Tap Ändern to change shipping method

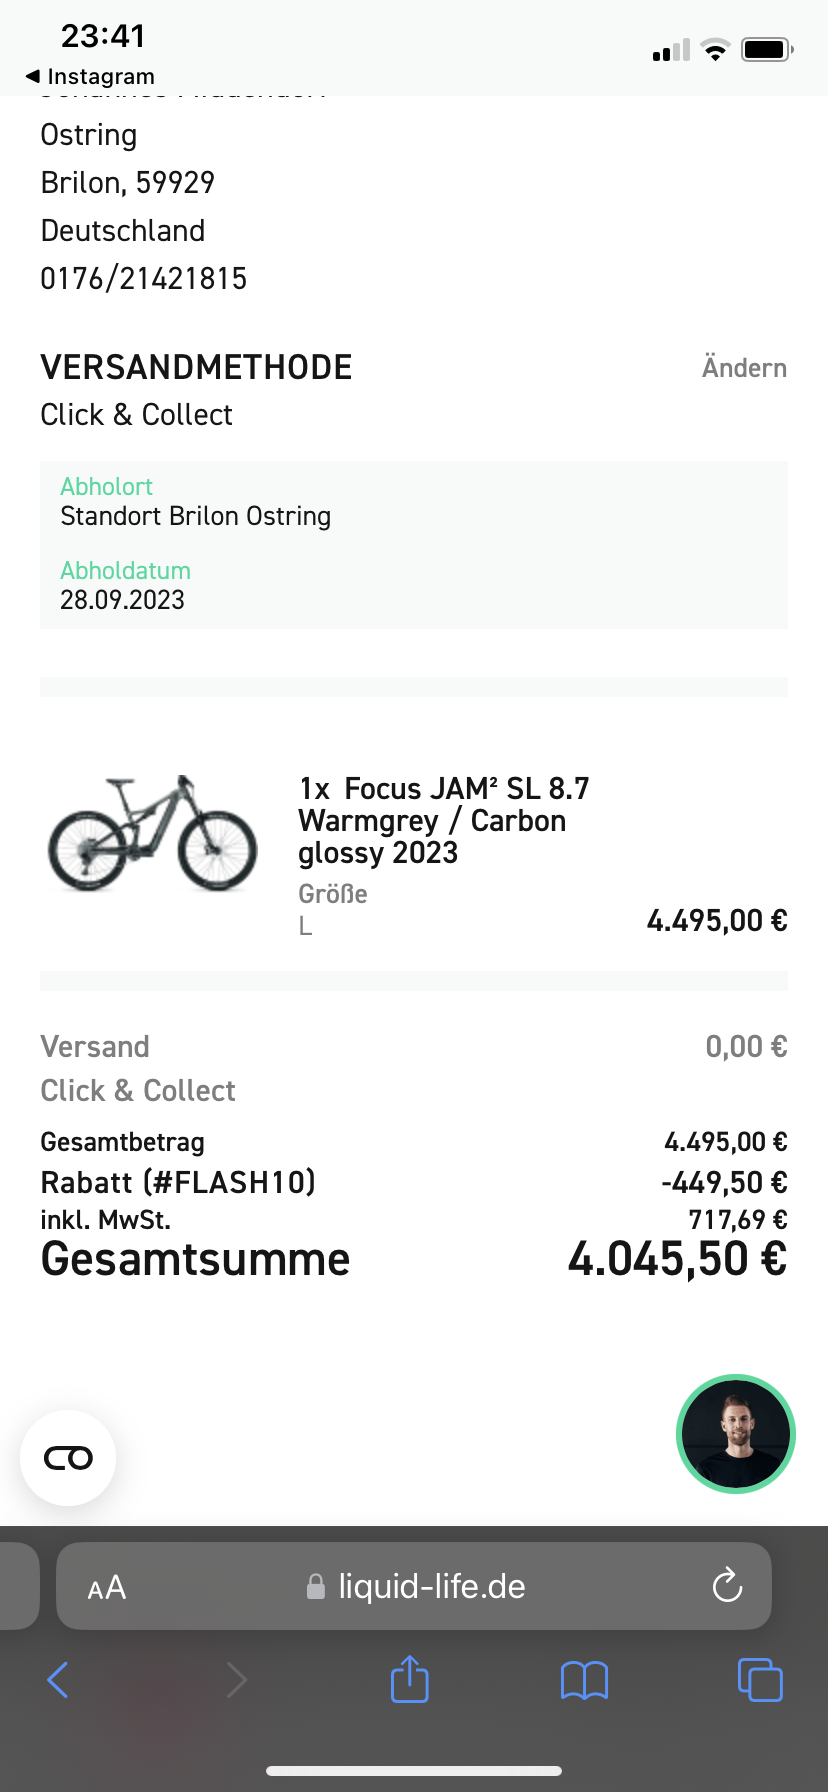(744, 368)
